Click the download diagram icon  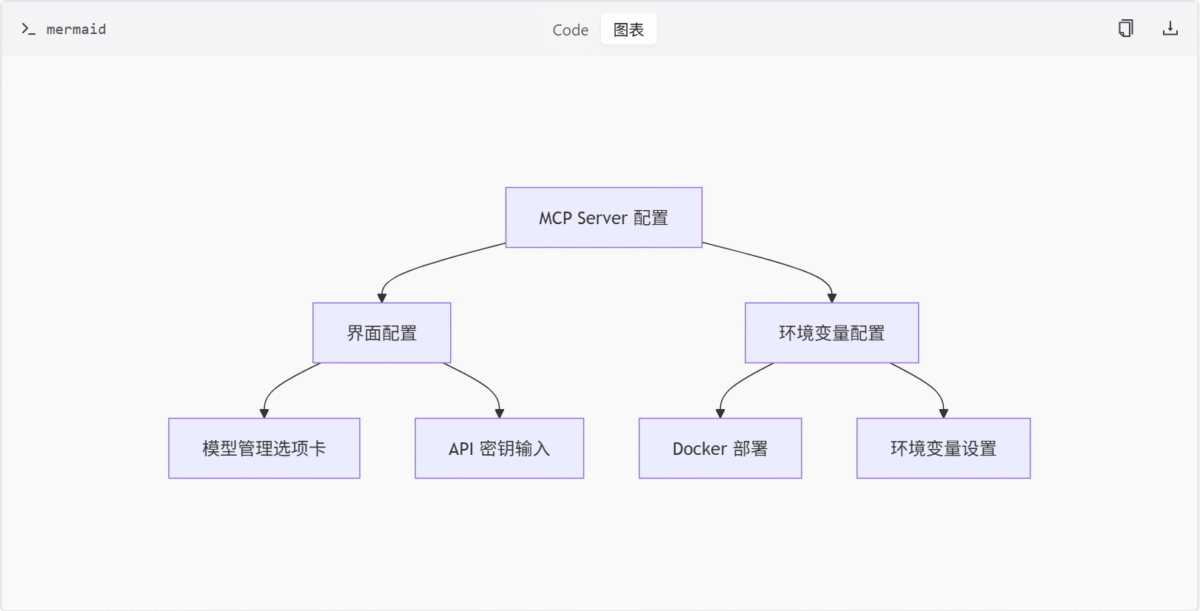1170,29
